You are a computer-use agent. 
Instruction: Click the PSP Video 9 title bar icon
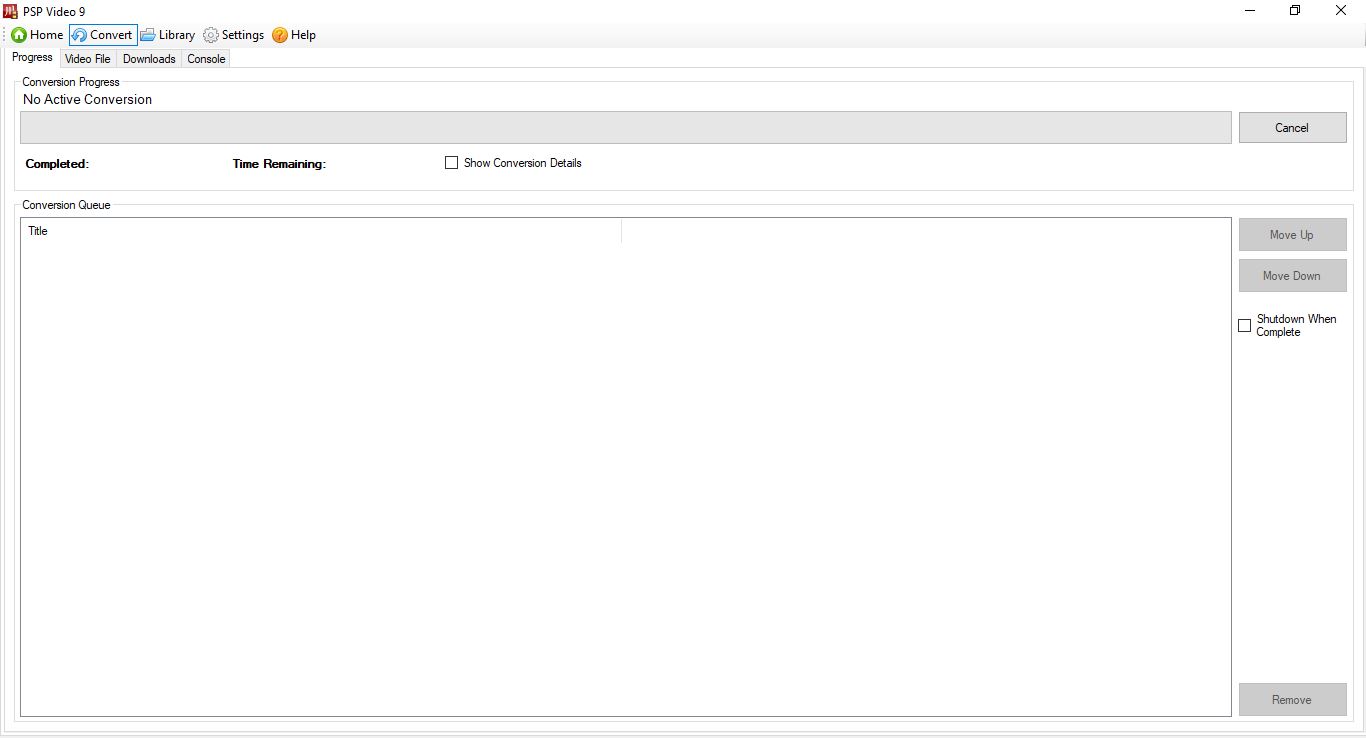(11, 11)
